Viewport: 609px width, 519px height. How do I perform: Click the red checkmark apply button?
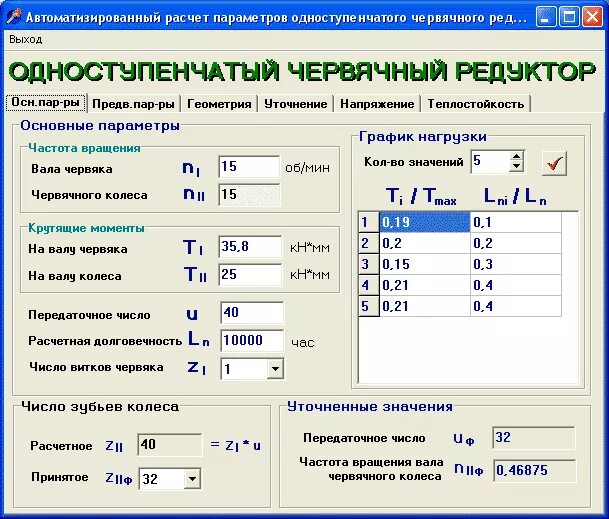554,164
